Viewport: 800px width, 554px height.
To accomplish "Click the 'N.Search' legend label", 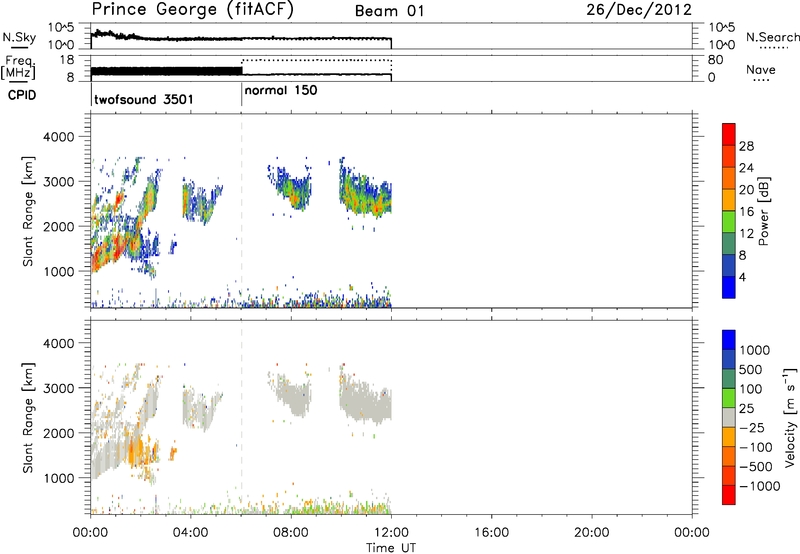I will point(772,37).
